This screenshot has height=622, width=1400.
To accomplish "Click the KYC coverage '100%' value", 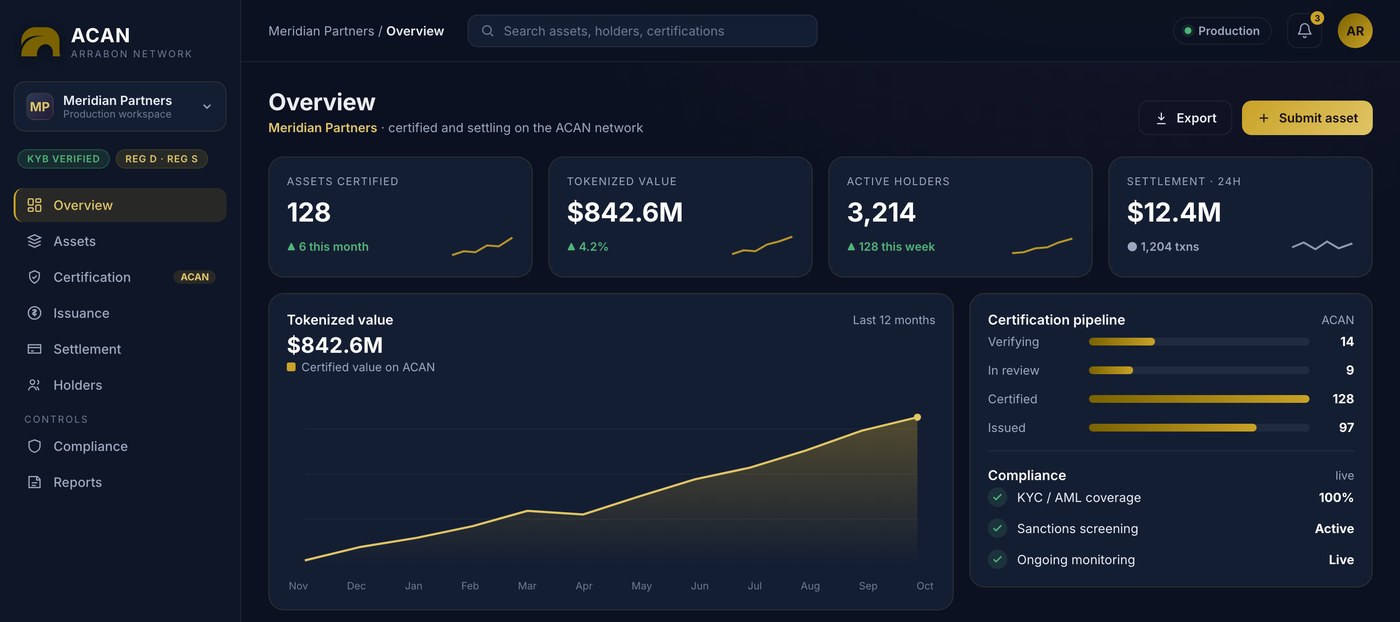I will point(1336,497).
